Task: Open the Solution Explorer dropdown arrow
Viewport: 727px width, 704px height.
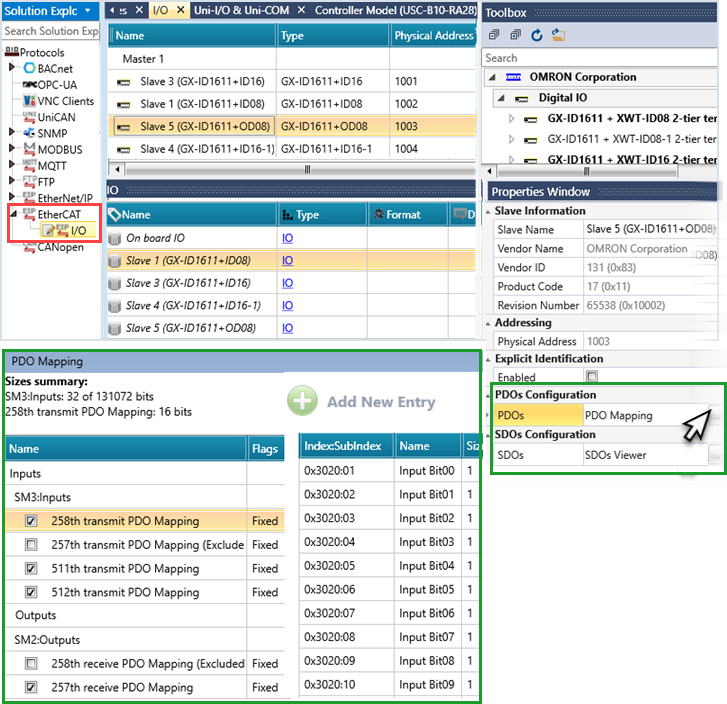Action: click(89, 10)
